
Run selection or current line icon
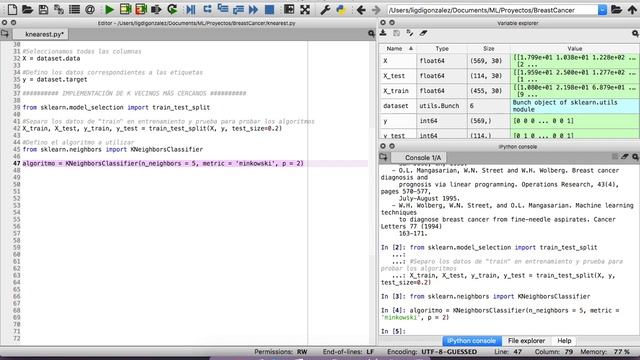[156, 9]
